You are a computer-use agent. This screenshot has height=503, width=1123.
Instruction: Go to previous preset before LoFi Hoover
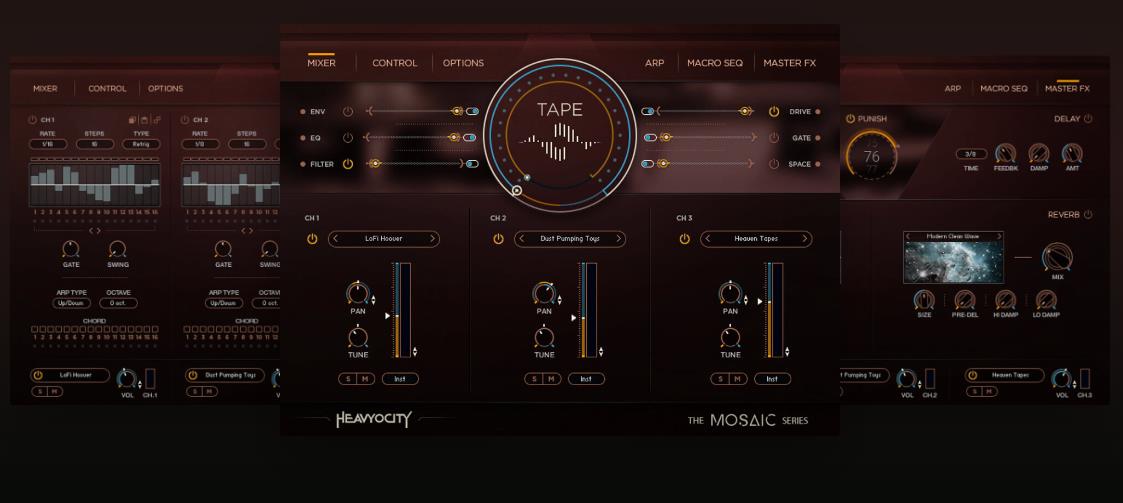coord(336,239)
